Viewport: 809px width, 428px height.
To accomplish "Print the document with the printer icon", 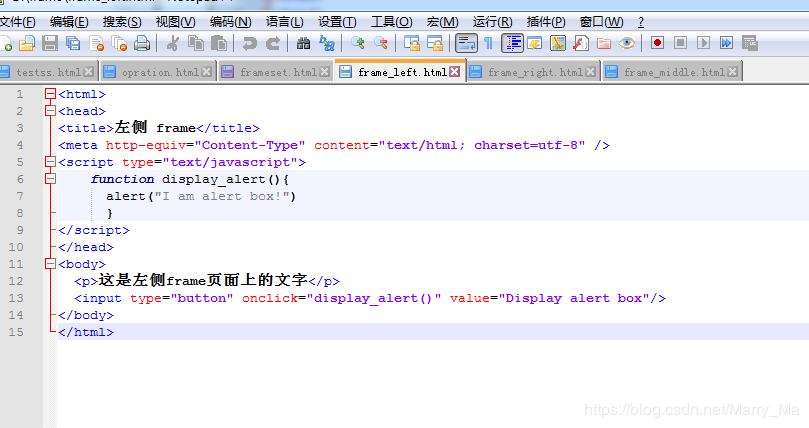I will pos(142,43).
